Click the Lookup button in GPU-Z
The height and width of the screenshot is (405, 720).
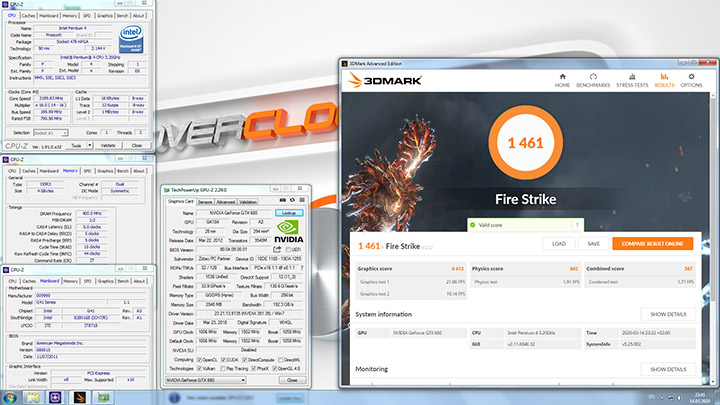[x=289, y=213]
